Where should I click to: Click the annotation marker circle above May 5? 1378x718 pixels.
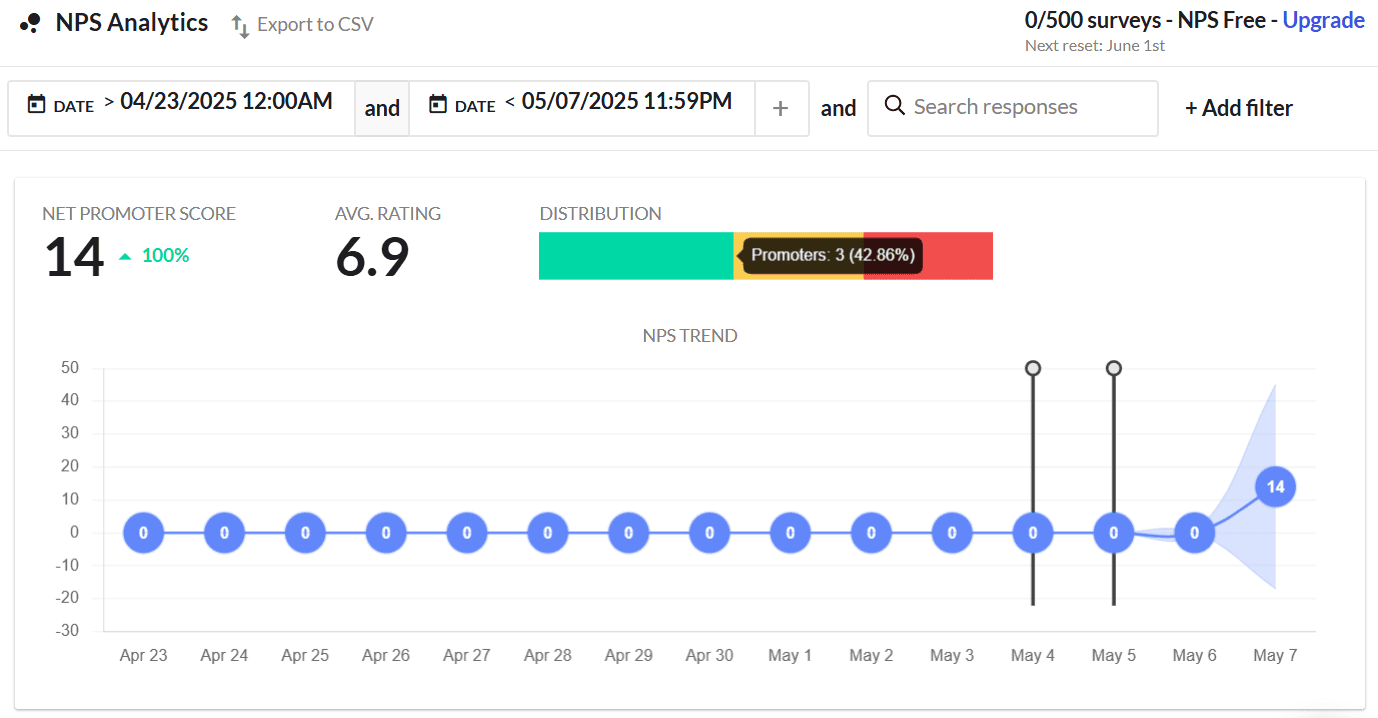tap(1114, 368)
